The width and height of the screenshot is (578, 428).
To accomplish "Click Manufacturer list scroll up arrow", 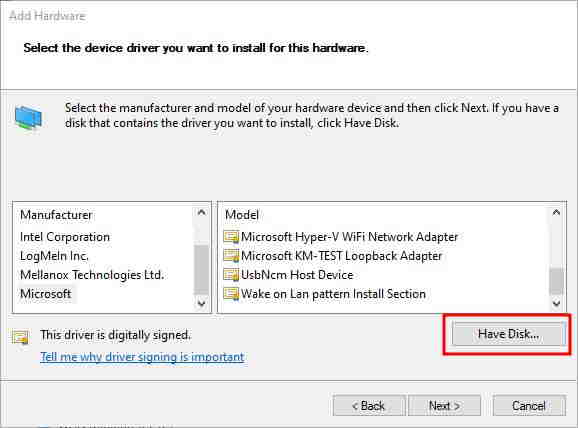I will (201, 213).
